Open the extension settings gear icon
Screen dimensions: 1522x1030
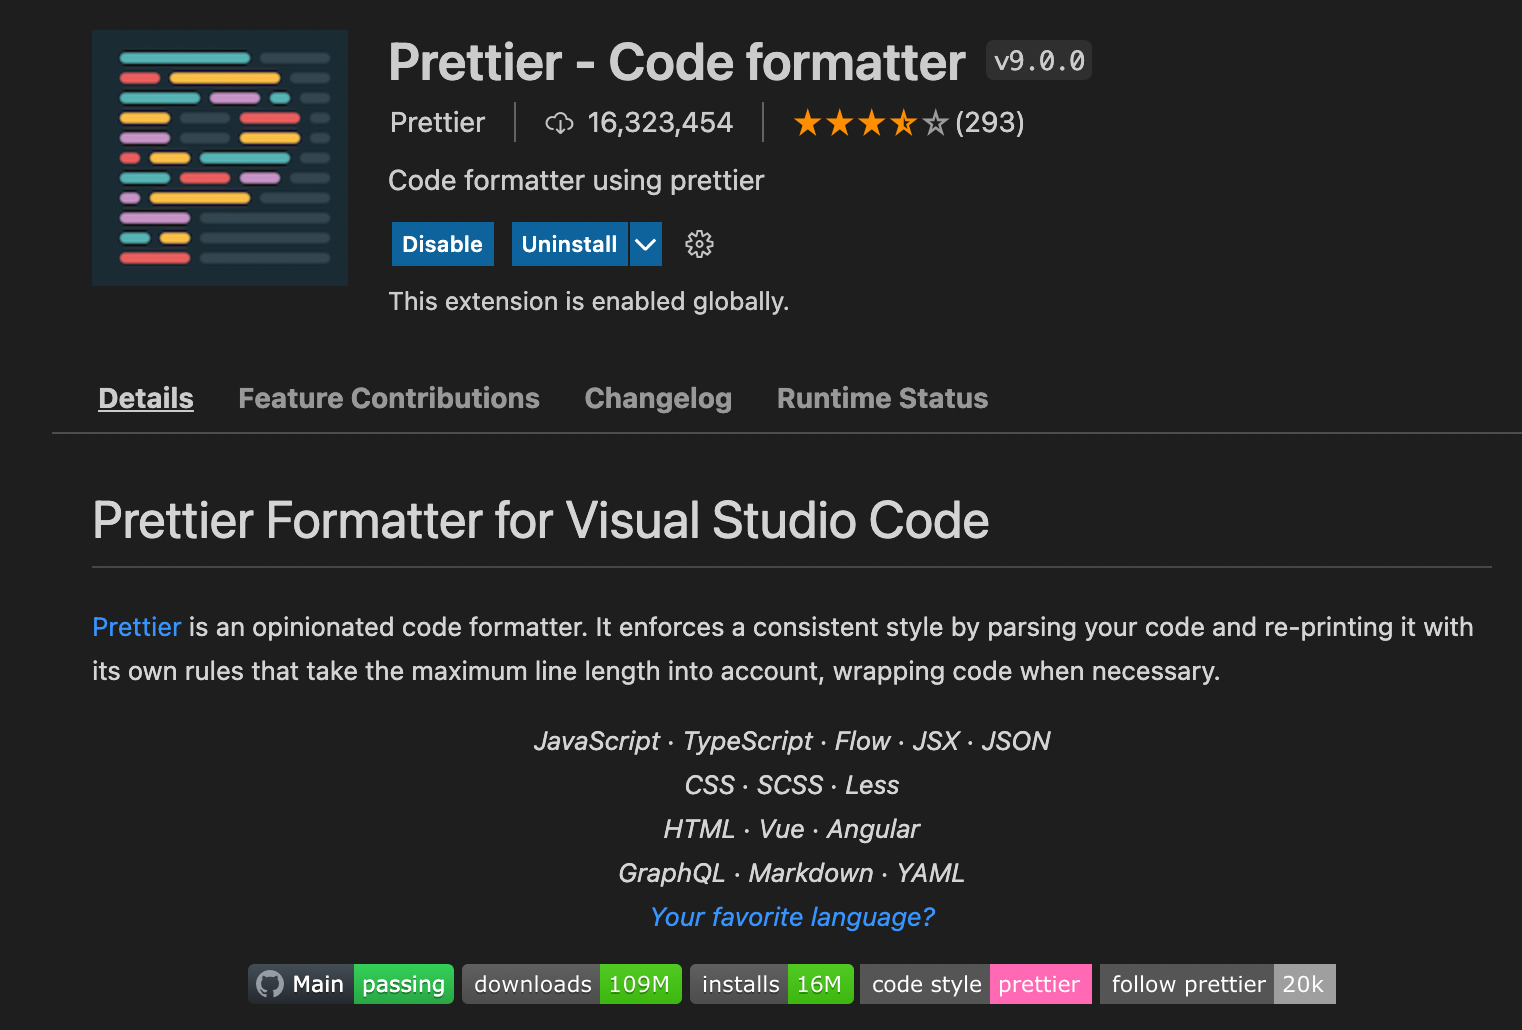point(699,244)
